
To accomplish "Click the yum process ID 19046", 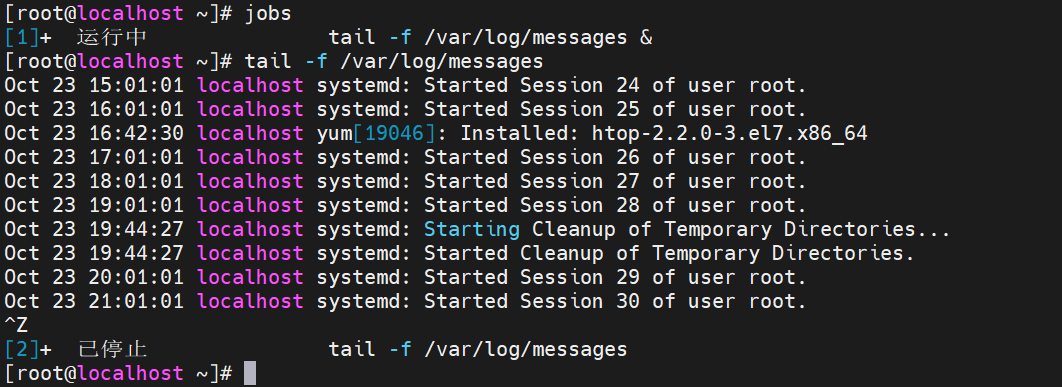I will pos(394,134).
